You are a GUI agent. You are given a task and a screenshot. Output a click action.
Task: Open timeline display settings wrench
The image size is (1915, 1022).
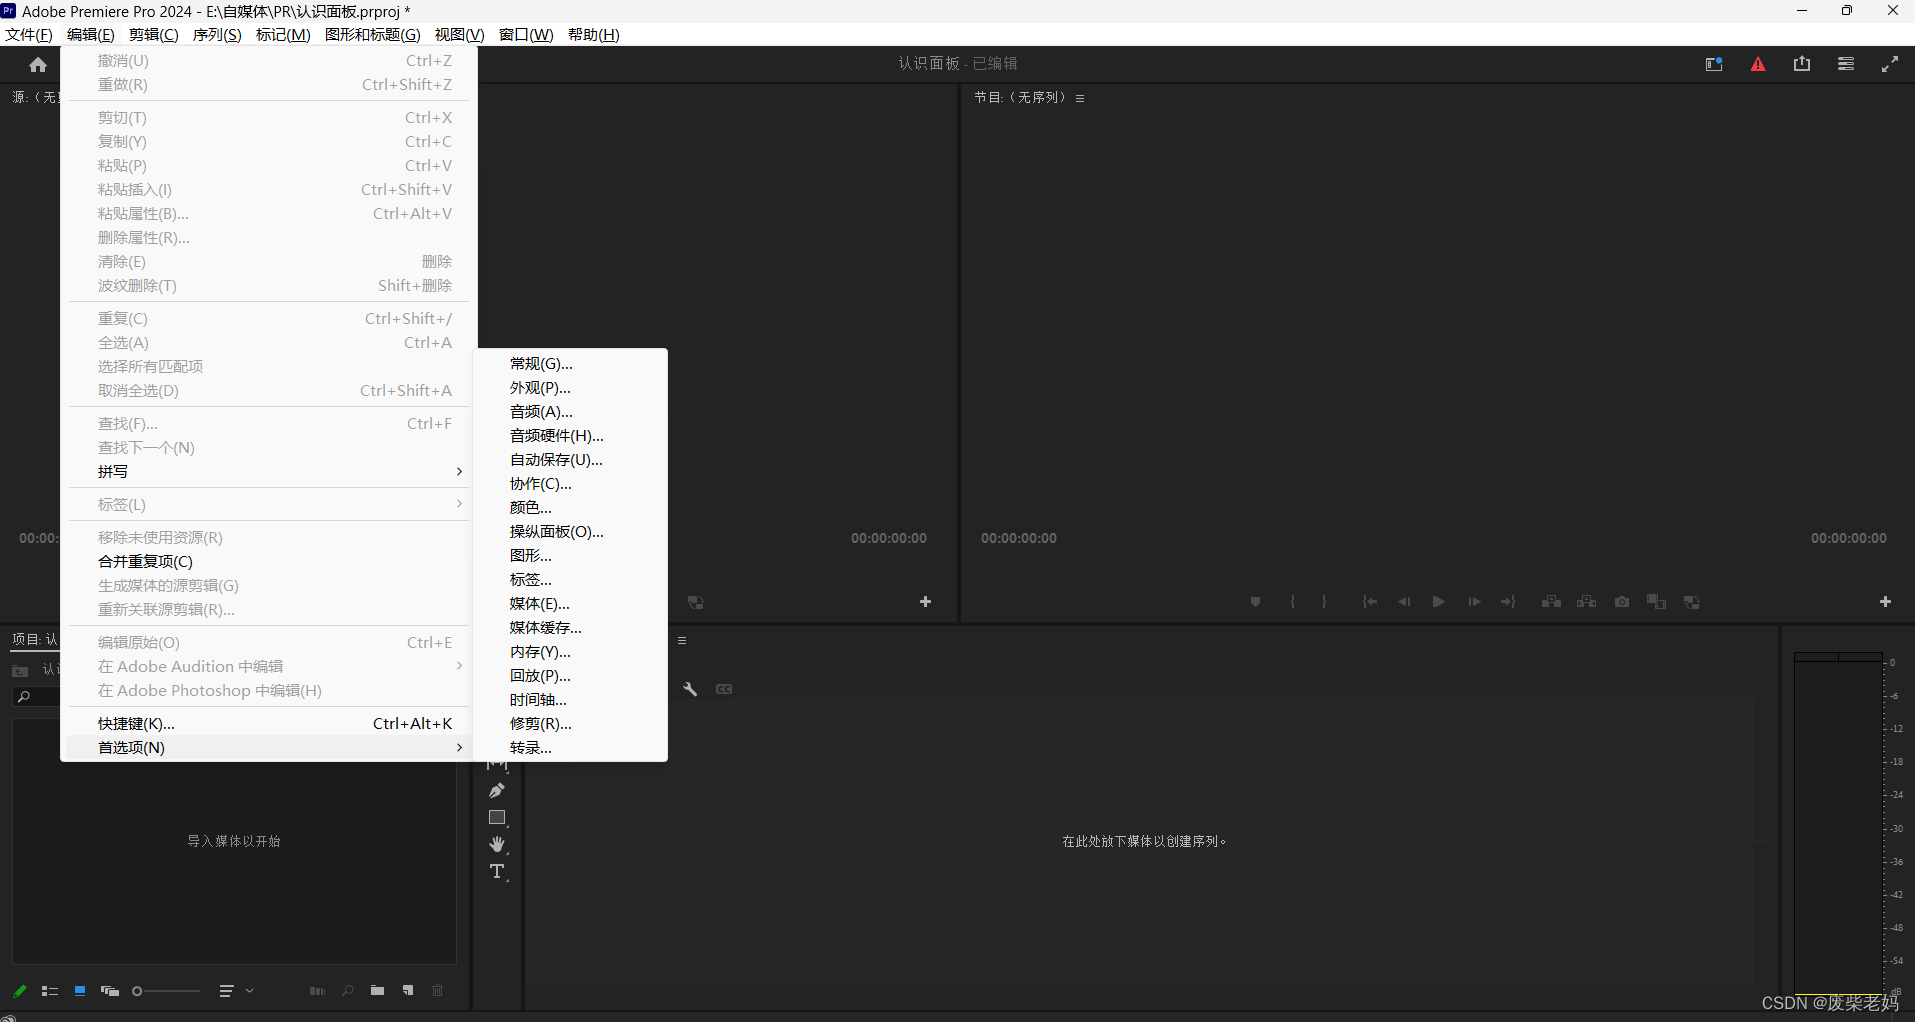tap(690, 689)
